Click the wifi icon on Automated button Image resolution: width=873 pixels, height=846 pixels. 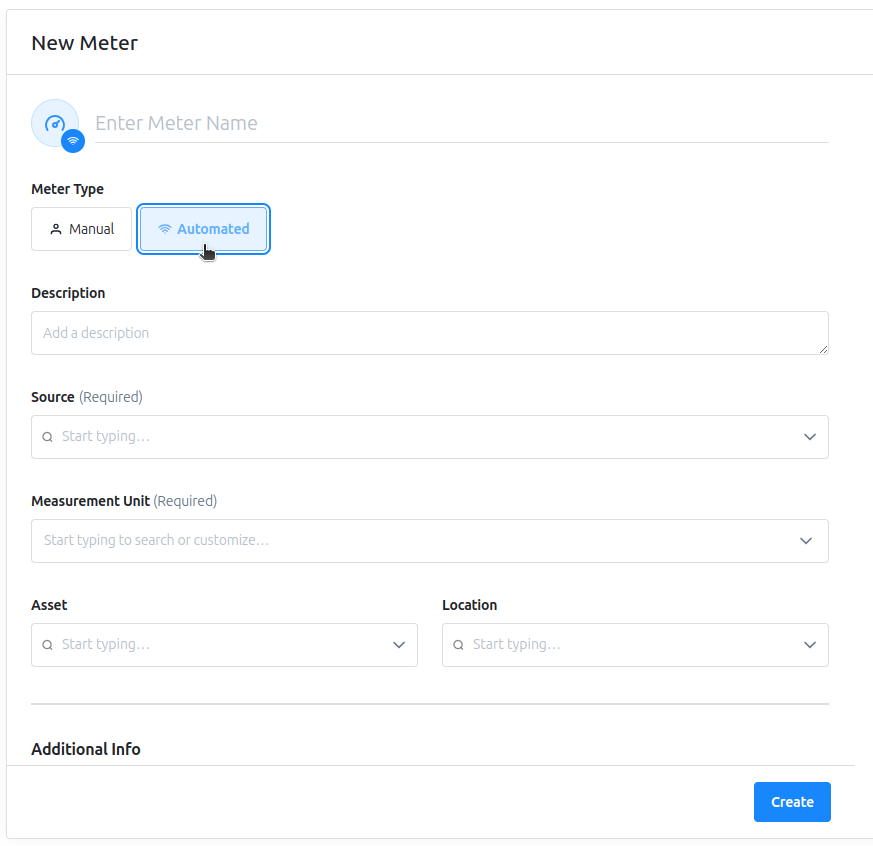tap(165, 229)
